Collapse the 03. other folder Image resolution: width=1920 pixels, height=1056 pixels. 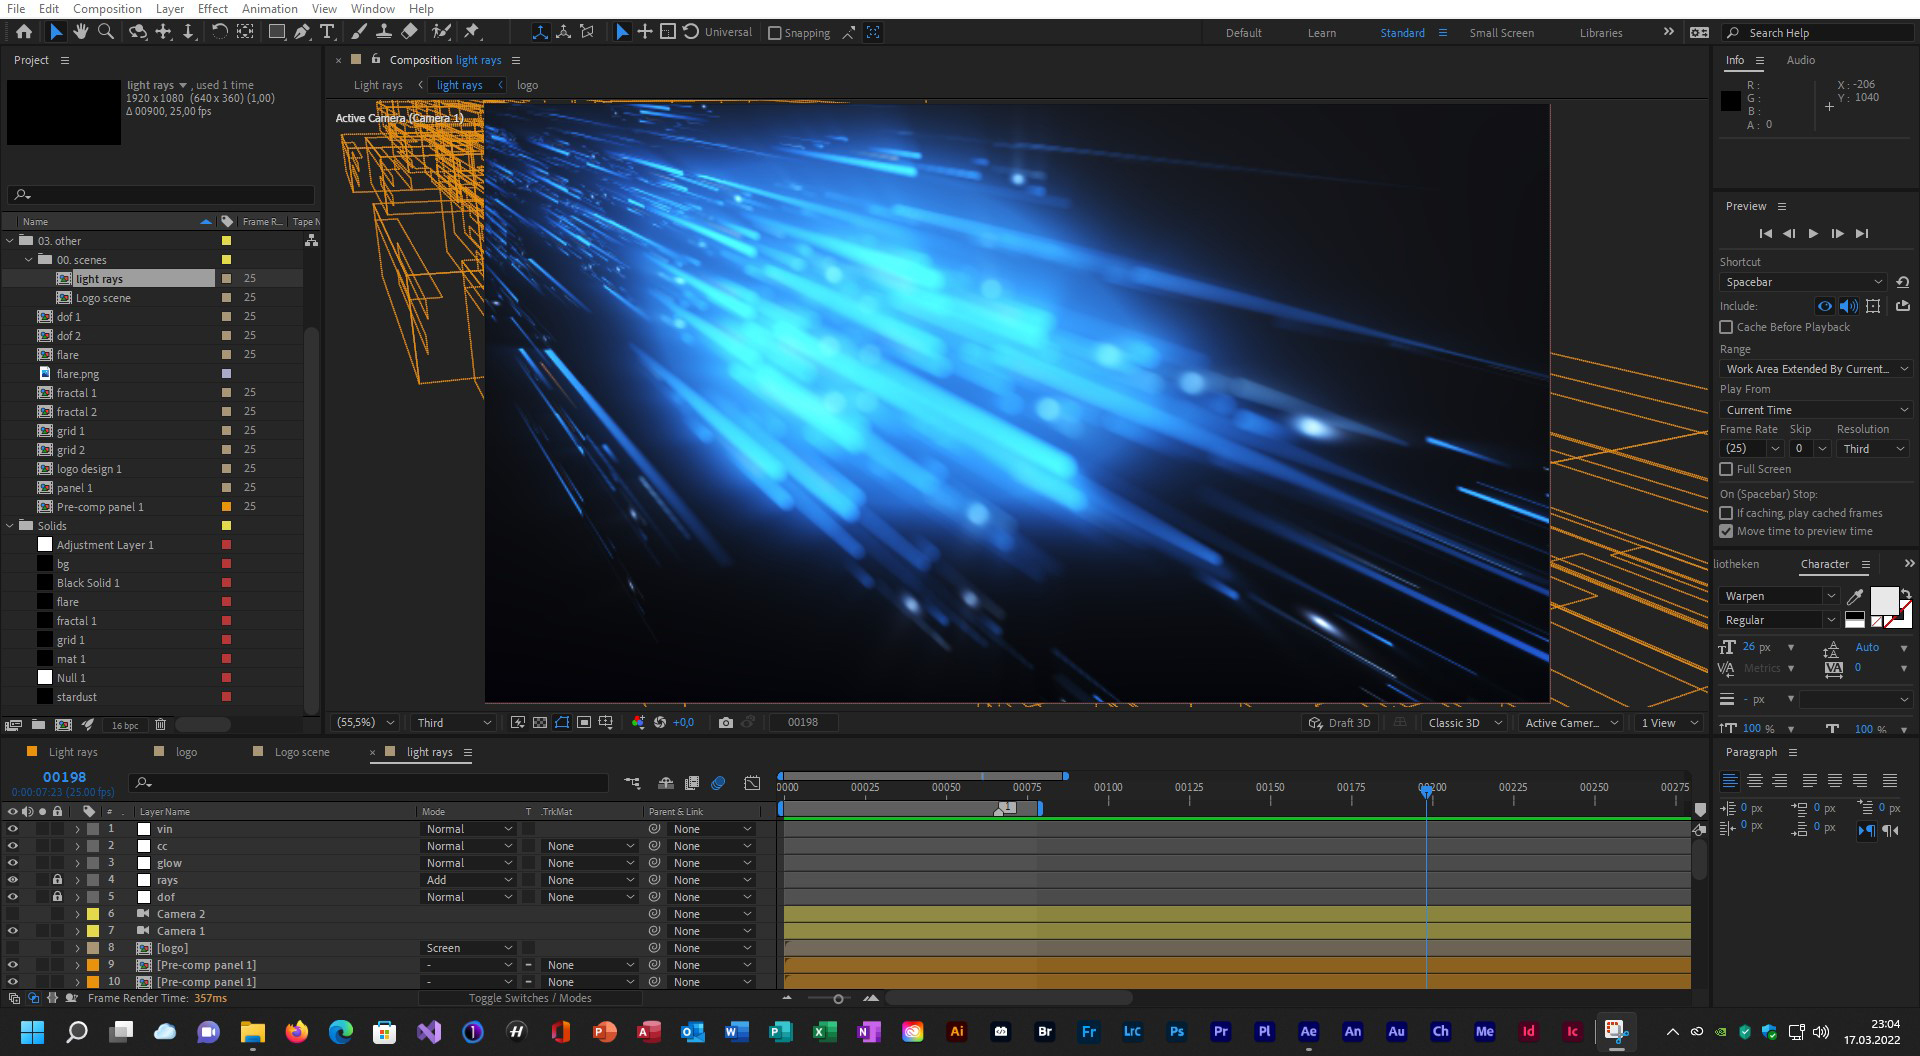11,241
